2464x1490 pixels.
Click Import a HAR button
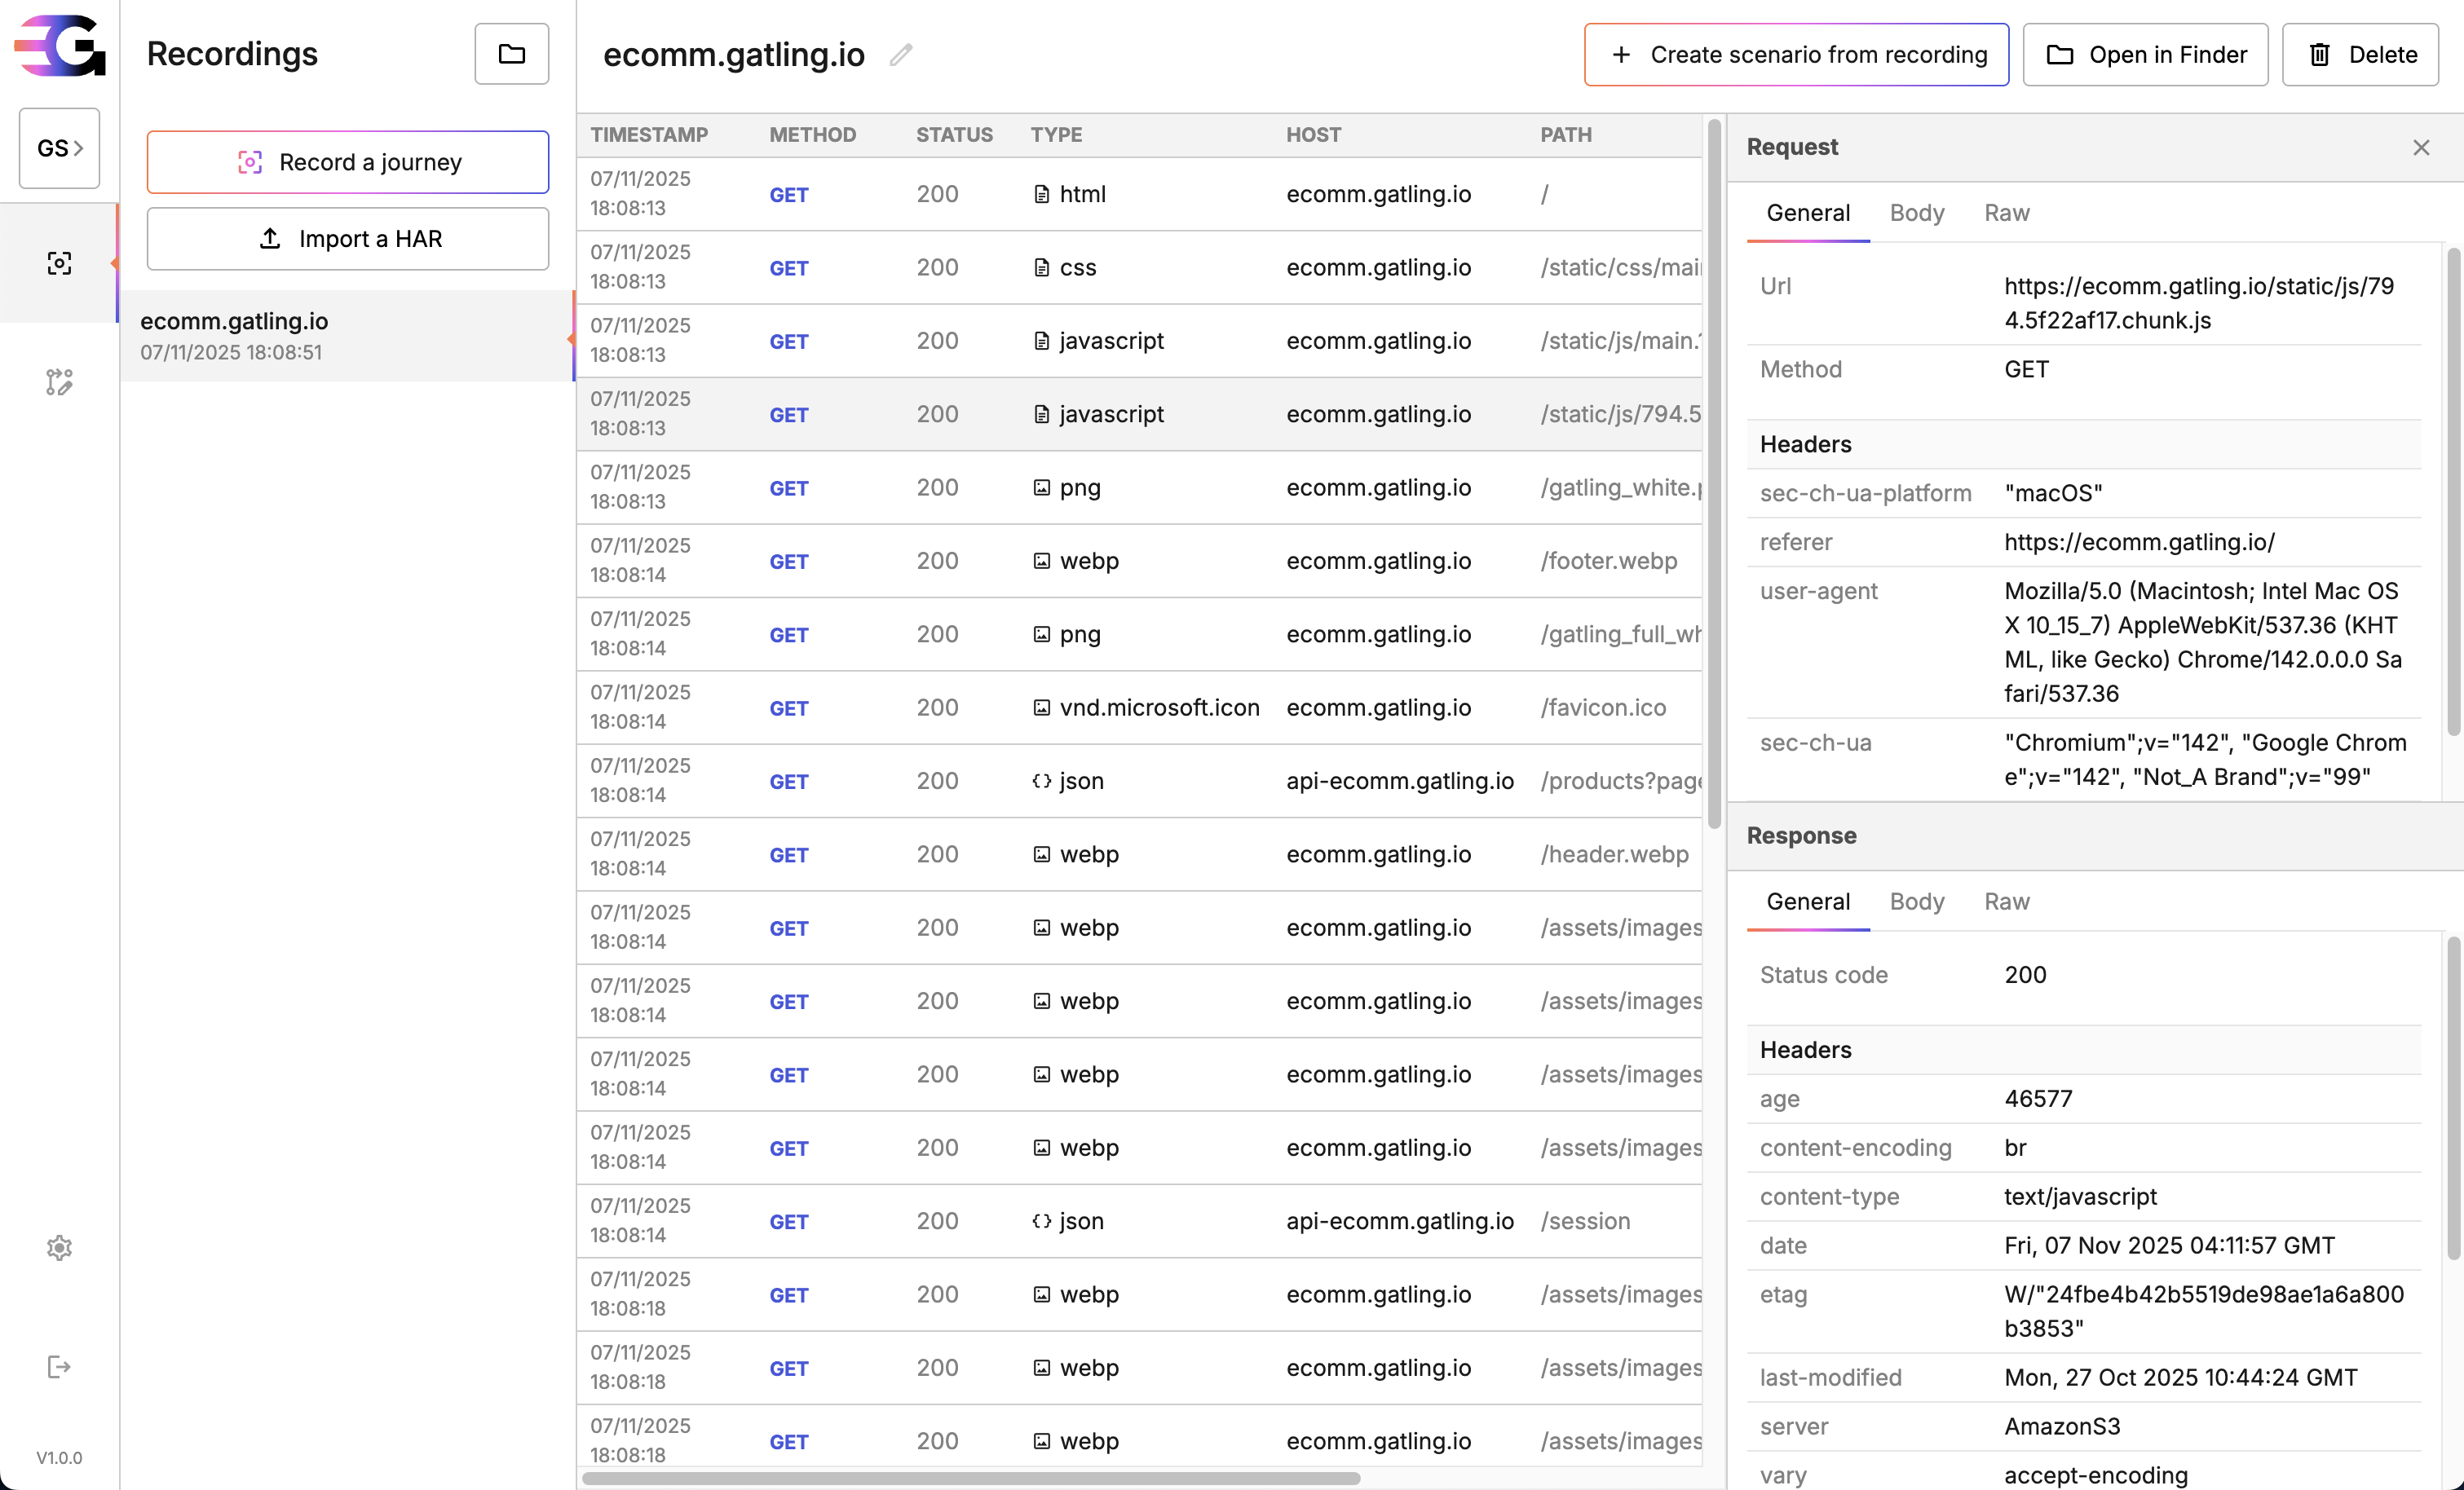pos(348,239)
